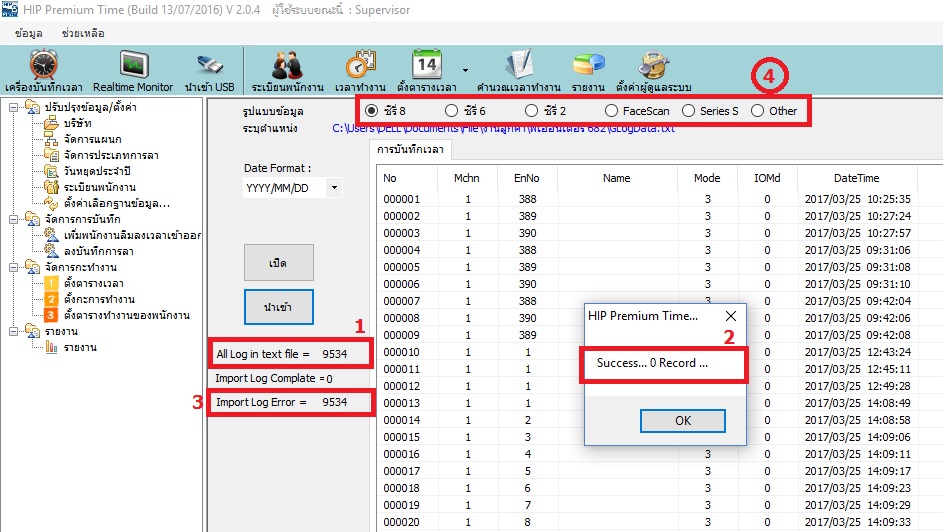Select the FaceScan radio option
943x532 pixels.
click(611, 111)
